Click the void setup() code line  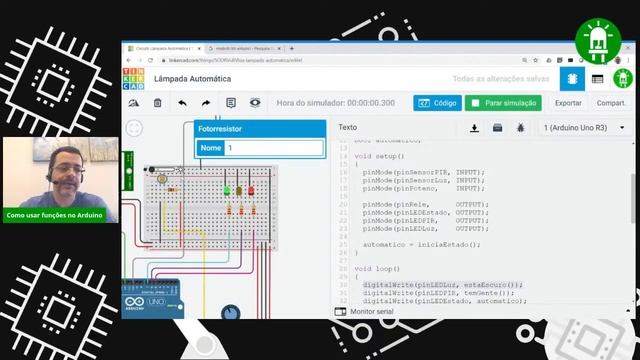coord(379,156)
